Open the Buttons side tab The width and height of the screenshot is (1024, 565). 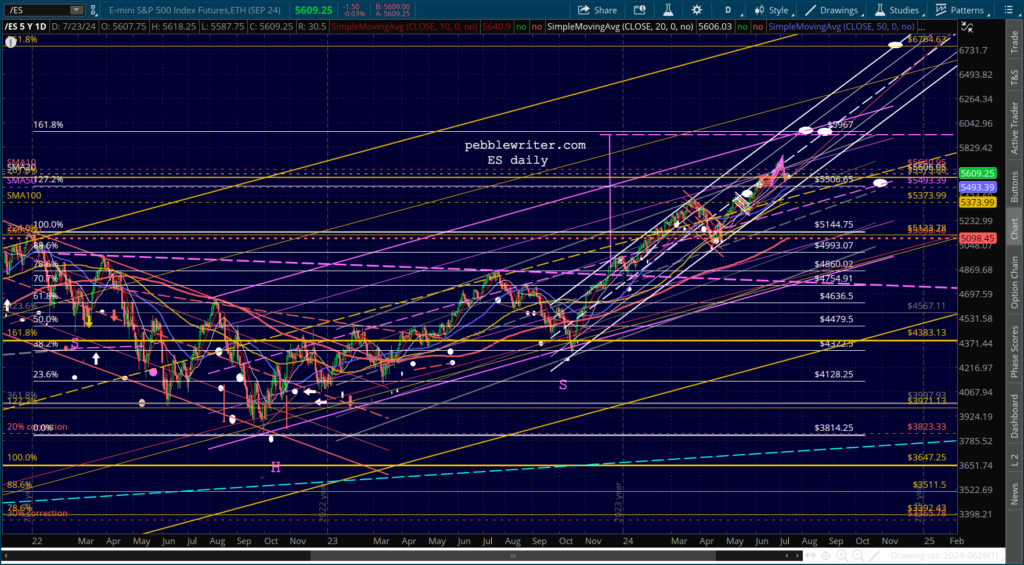1014,186
